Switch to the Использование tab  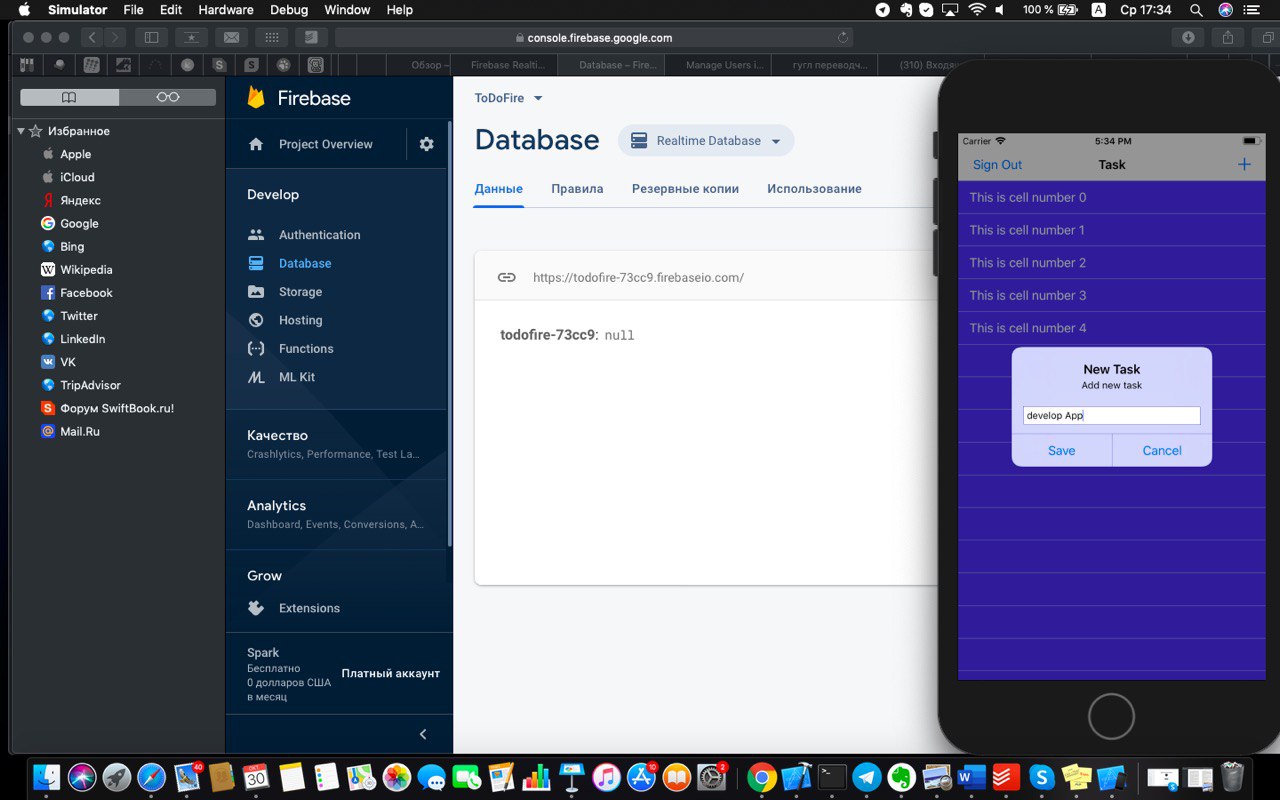pos(814,189)
